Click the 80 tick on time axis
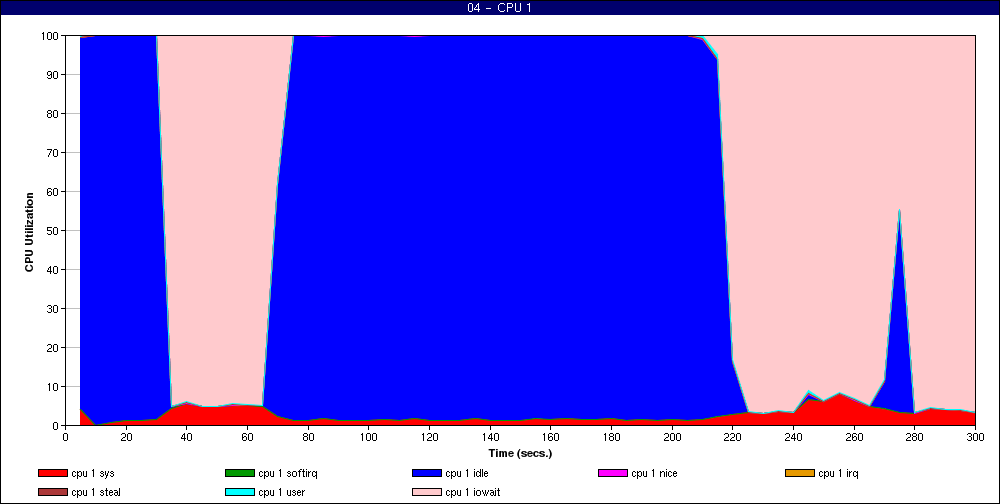The width and height of the screenshot is (1000, 504). click(308, 437)
